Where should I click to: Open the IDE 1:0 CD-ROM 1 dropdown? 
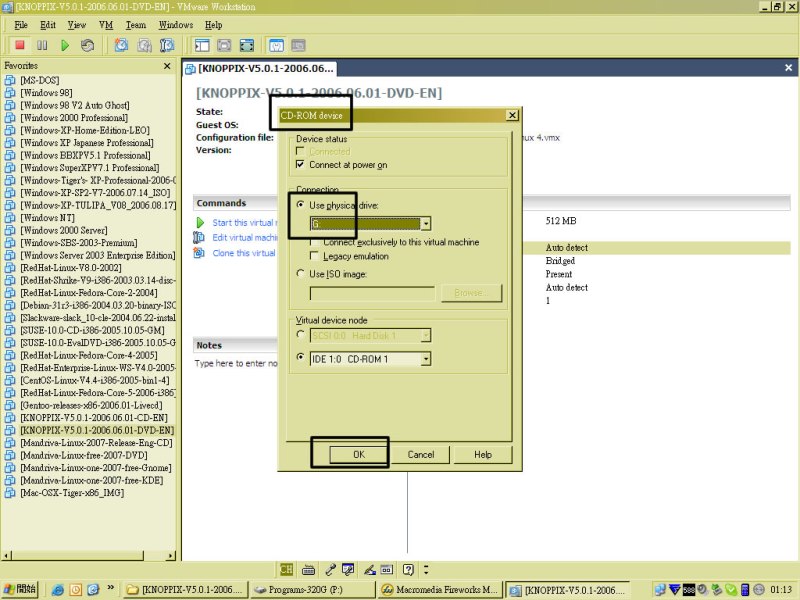[x=426, y=359]
